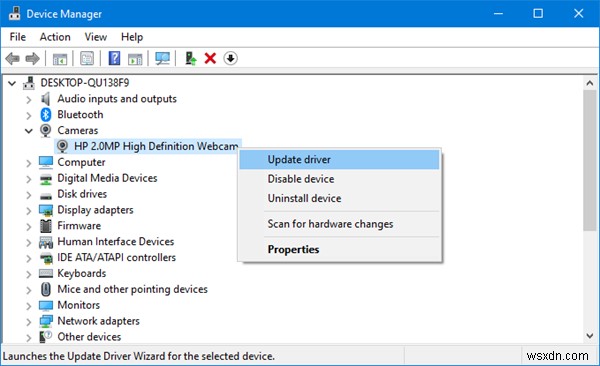Image resolution: width=600 pixels, height=366 pixels.
Task: Click the Mice and other pointing devices icon
Action: 46,289
